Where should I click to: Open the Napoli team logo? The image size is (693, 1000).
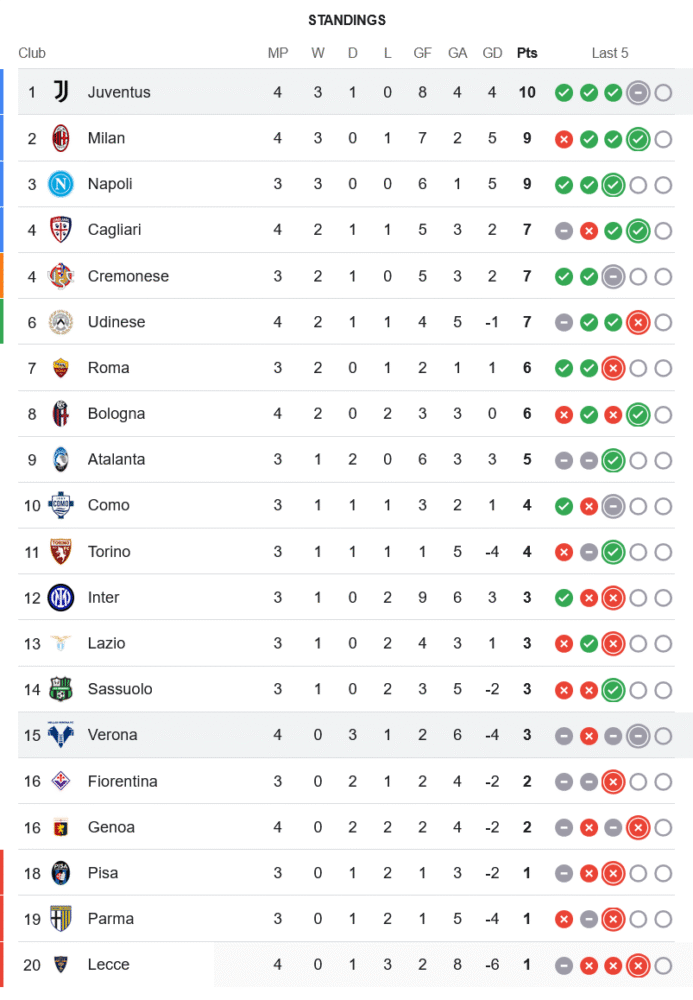coord(61,184)
